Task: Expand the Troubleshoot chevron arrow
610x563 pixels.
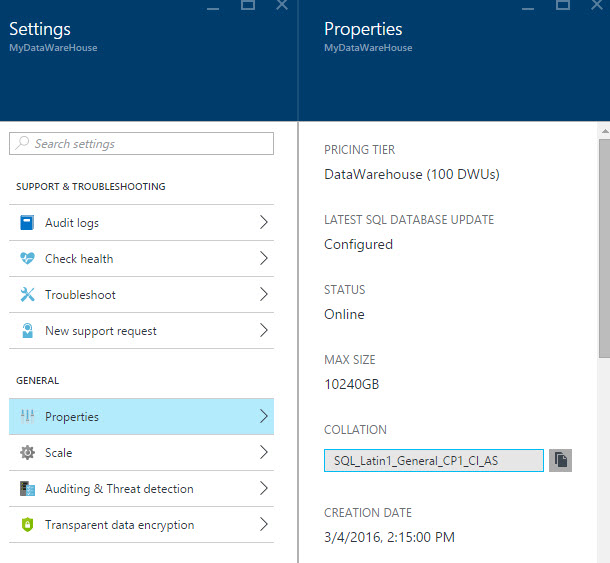Action: coord(264,295)
